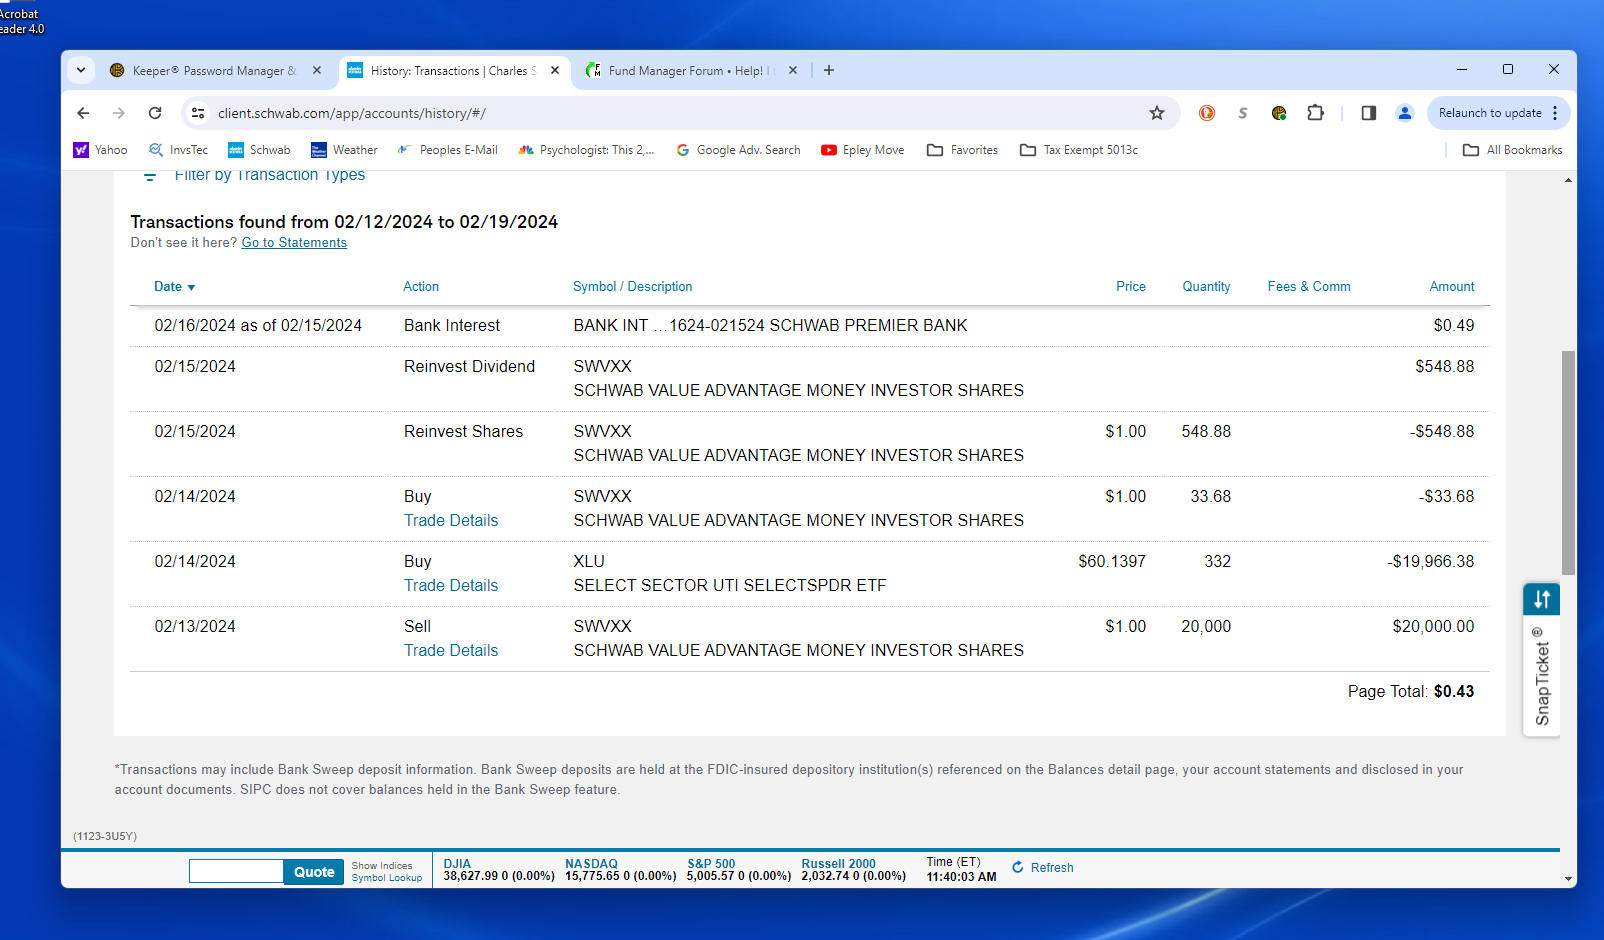This screenshot has height=940, width=1604.
Task: Reload the Schwab page
Action: pyautogui.click(x=155, y=113)
